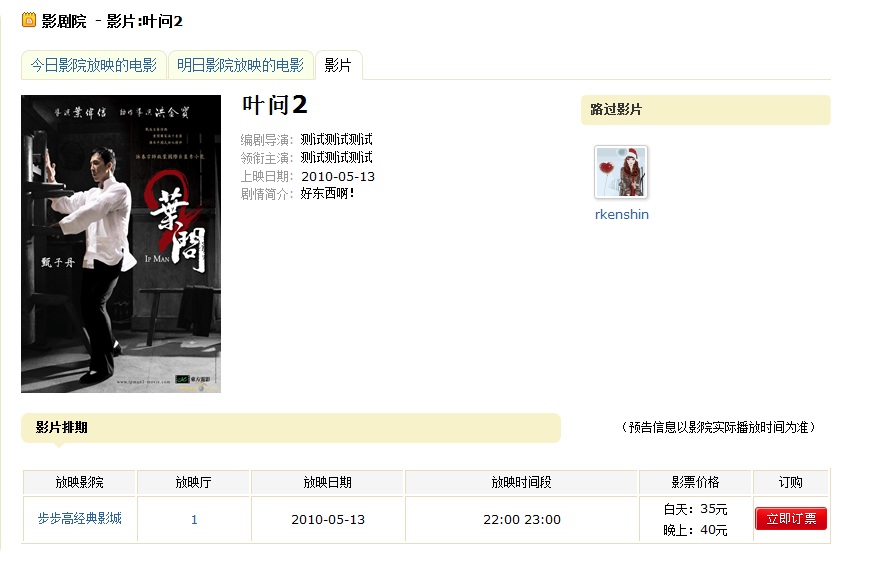The height and width of the screenshot is (564, 879).
Task: Click the showtime cell 22:00 23:00
Action: tap(522, 520)
